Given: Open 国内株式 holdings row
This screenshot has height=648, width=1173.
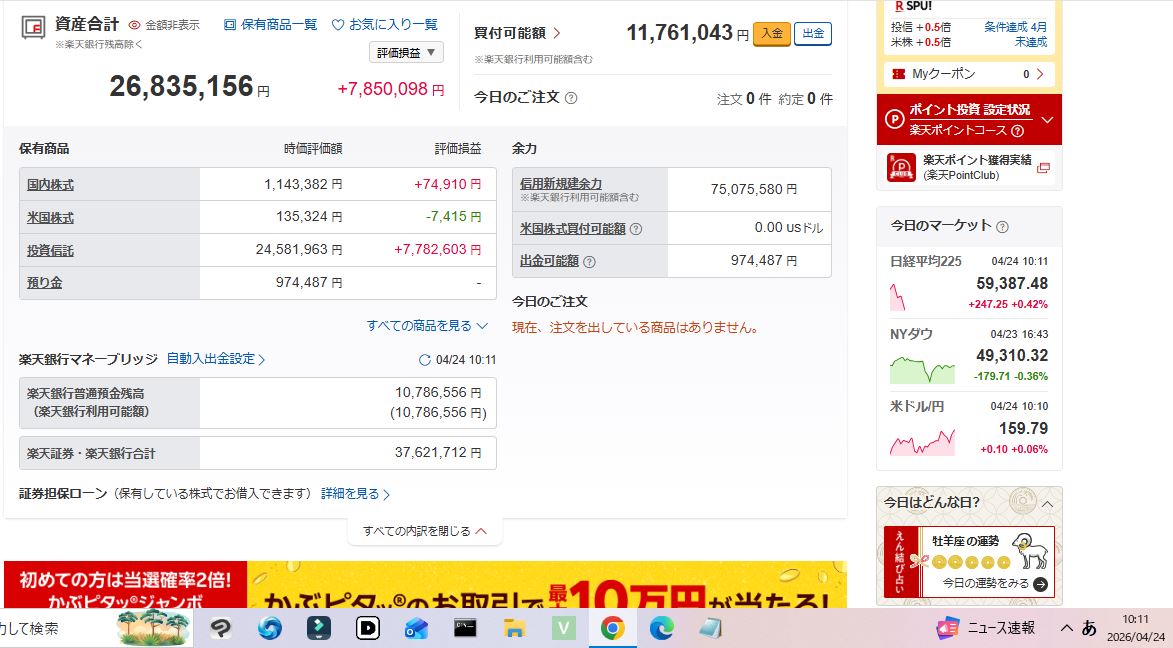Looking at the screenshot, I should click(50, 185).
